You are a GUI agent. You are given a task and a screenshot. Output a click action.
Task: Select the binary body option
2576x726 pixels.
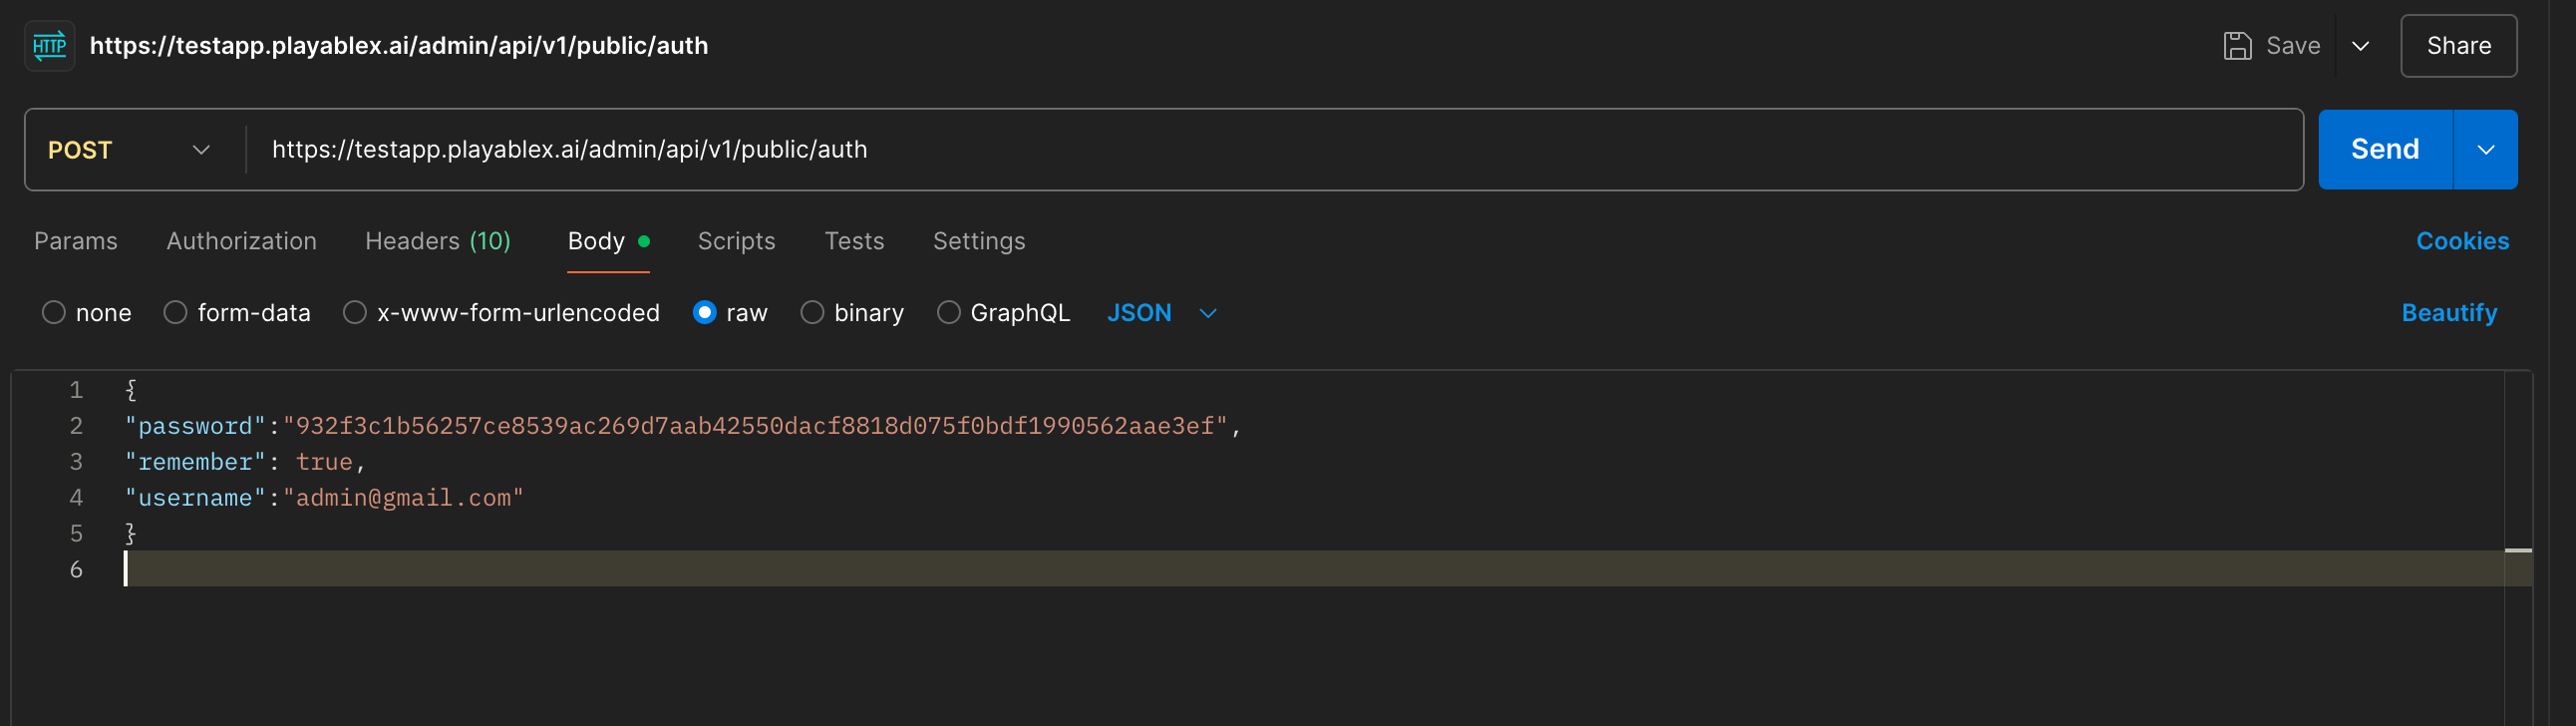(x=812, y=313)
